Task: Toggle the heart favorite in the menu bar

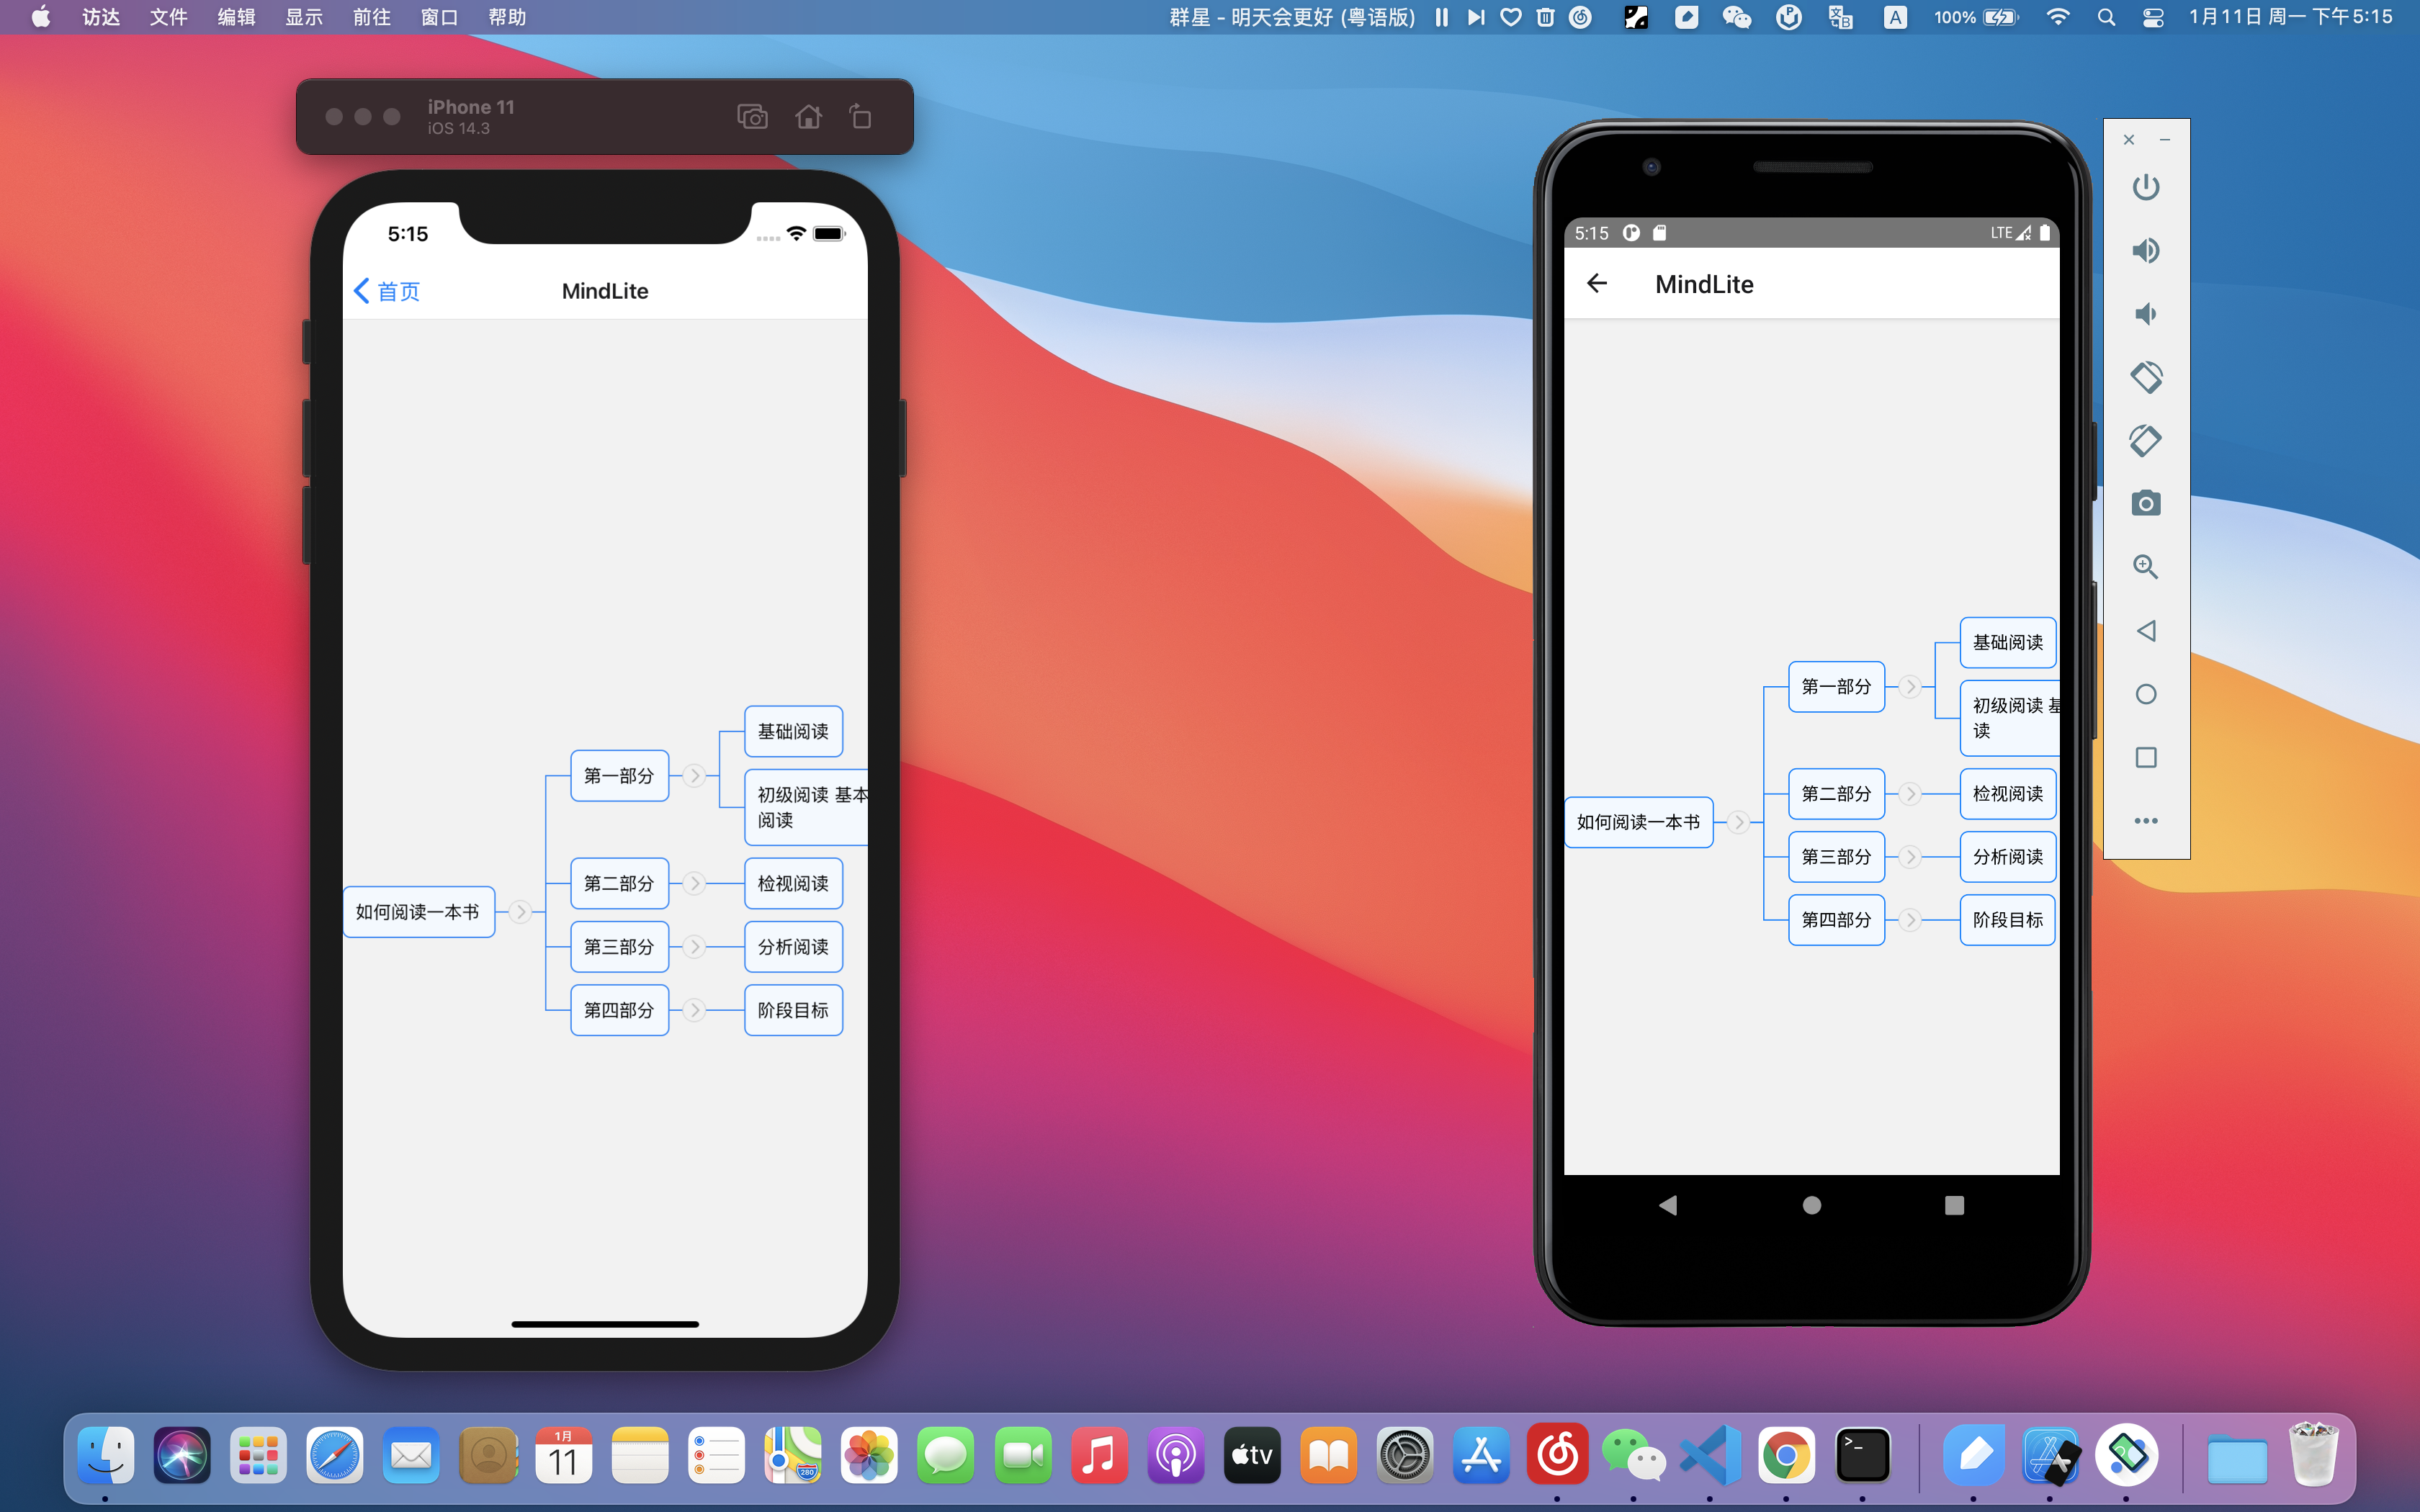Action: tap(1510, 17)
